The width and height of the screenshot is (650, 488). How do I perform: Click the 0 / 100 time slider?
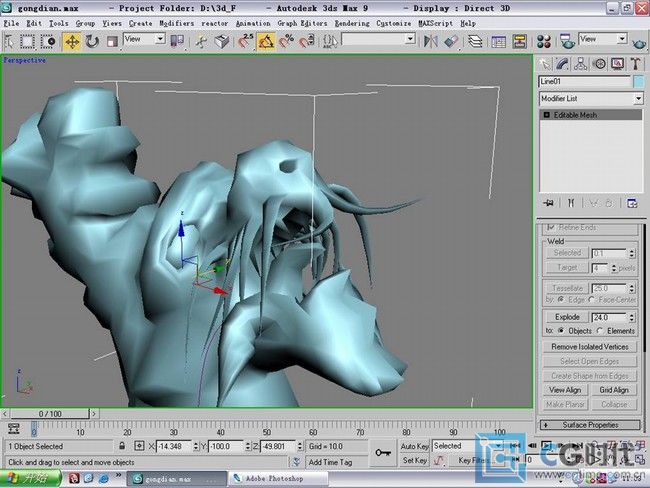coord(50,414)
